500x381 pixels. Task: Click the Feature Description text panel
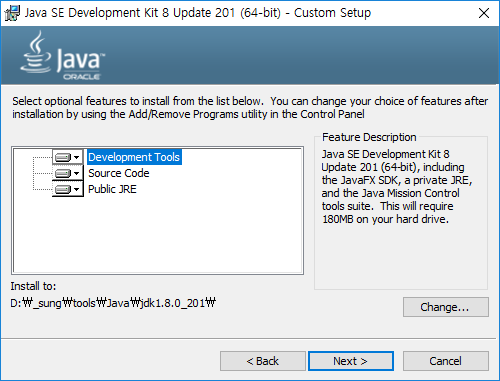click(397, 187)
